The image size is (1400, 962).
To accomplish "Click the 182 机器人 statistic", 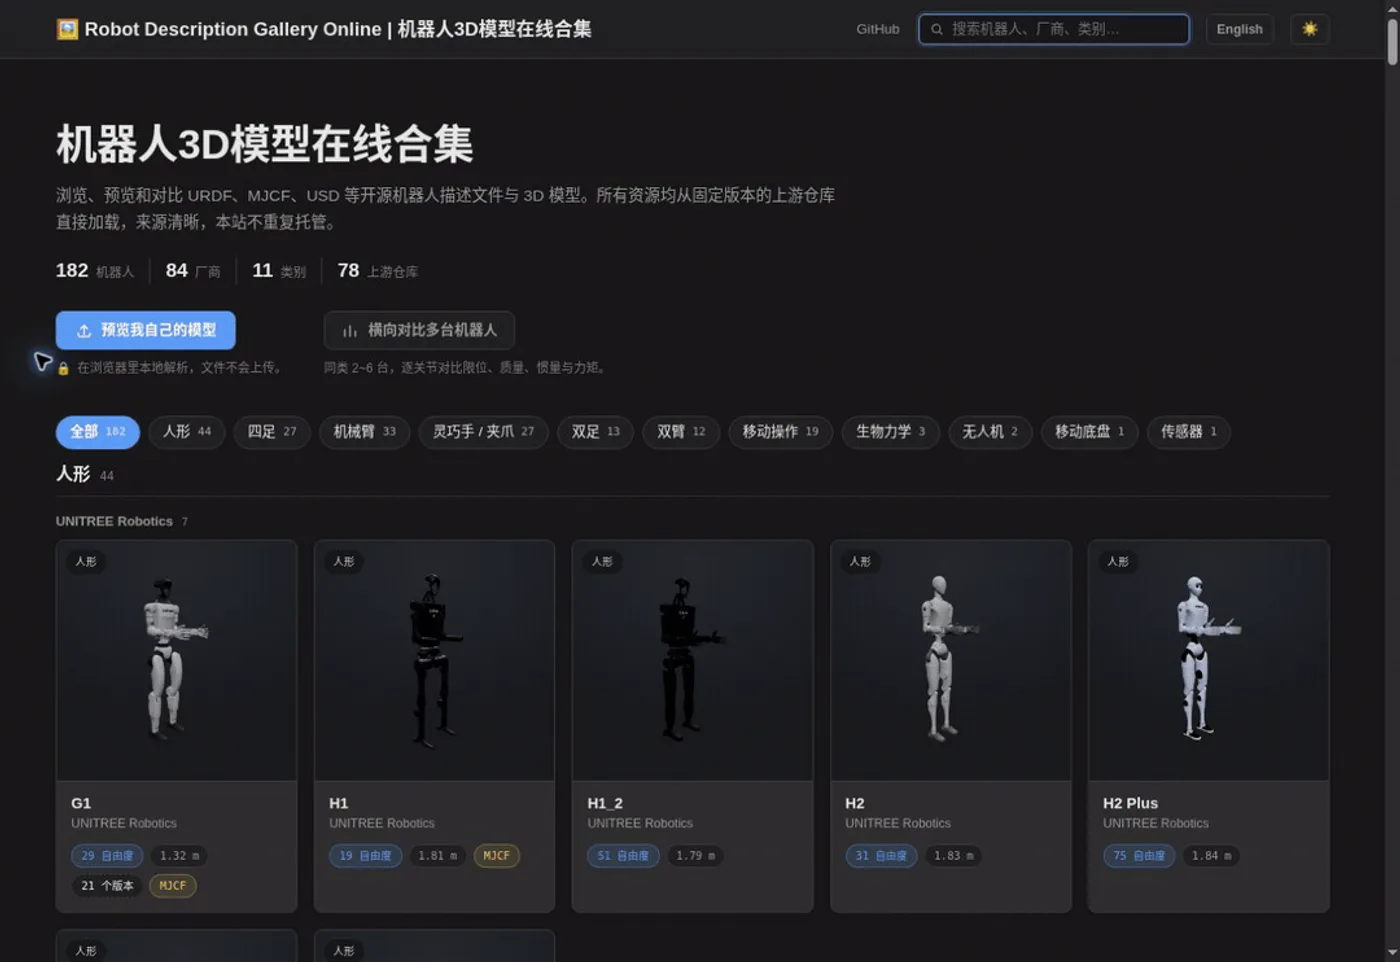I will click(95, 271).
